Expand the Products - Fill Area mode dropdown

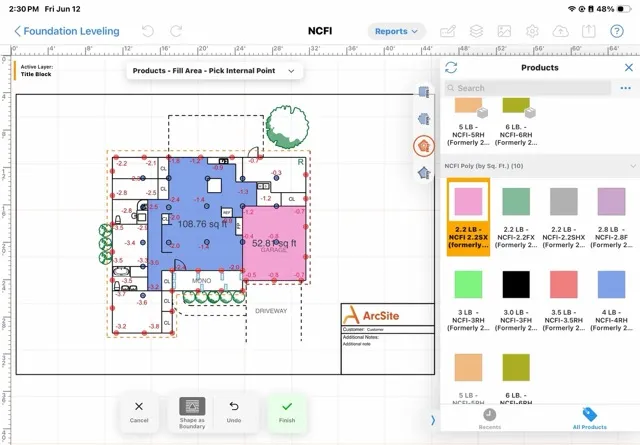[214, 71]
